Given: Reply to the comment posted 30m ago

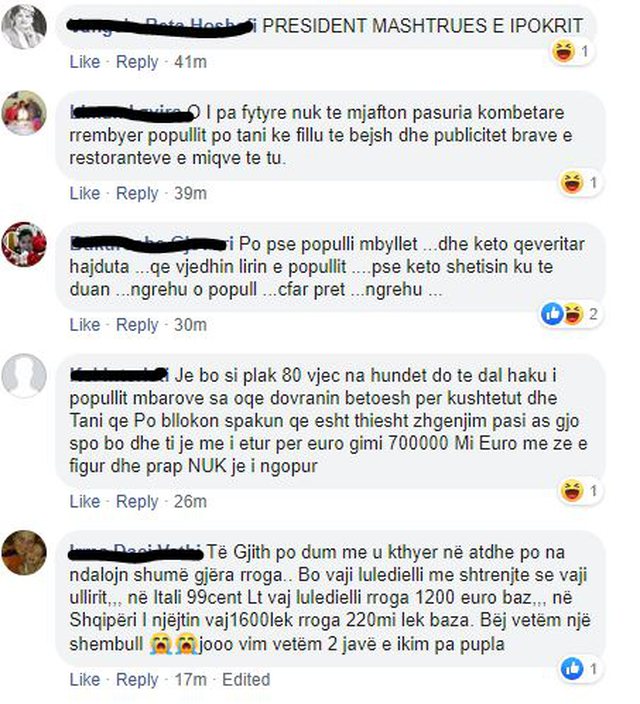Looking at the screenshot, I should tap(137, 325).
